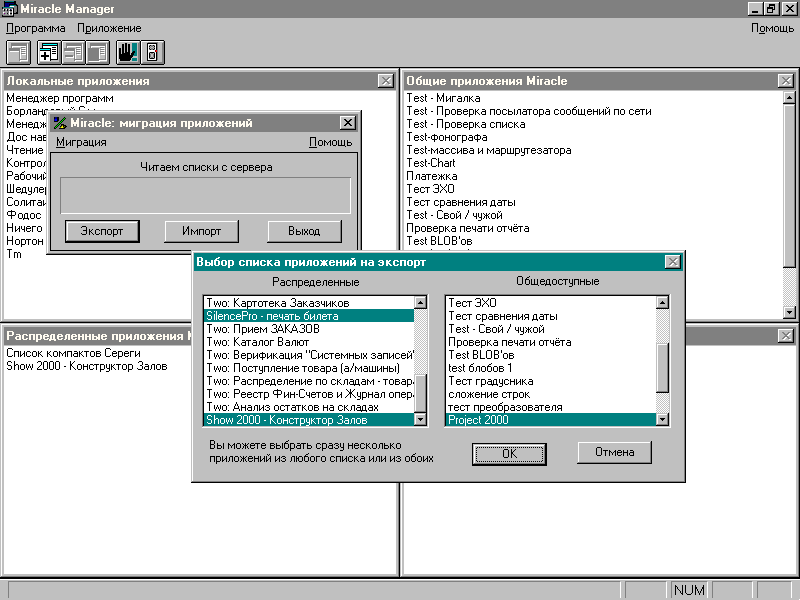Click the add application toolbar icon with plus

pyautogui.click(x=50, y=52)
